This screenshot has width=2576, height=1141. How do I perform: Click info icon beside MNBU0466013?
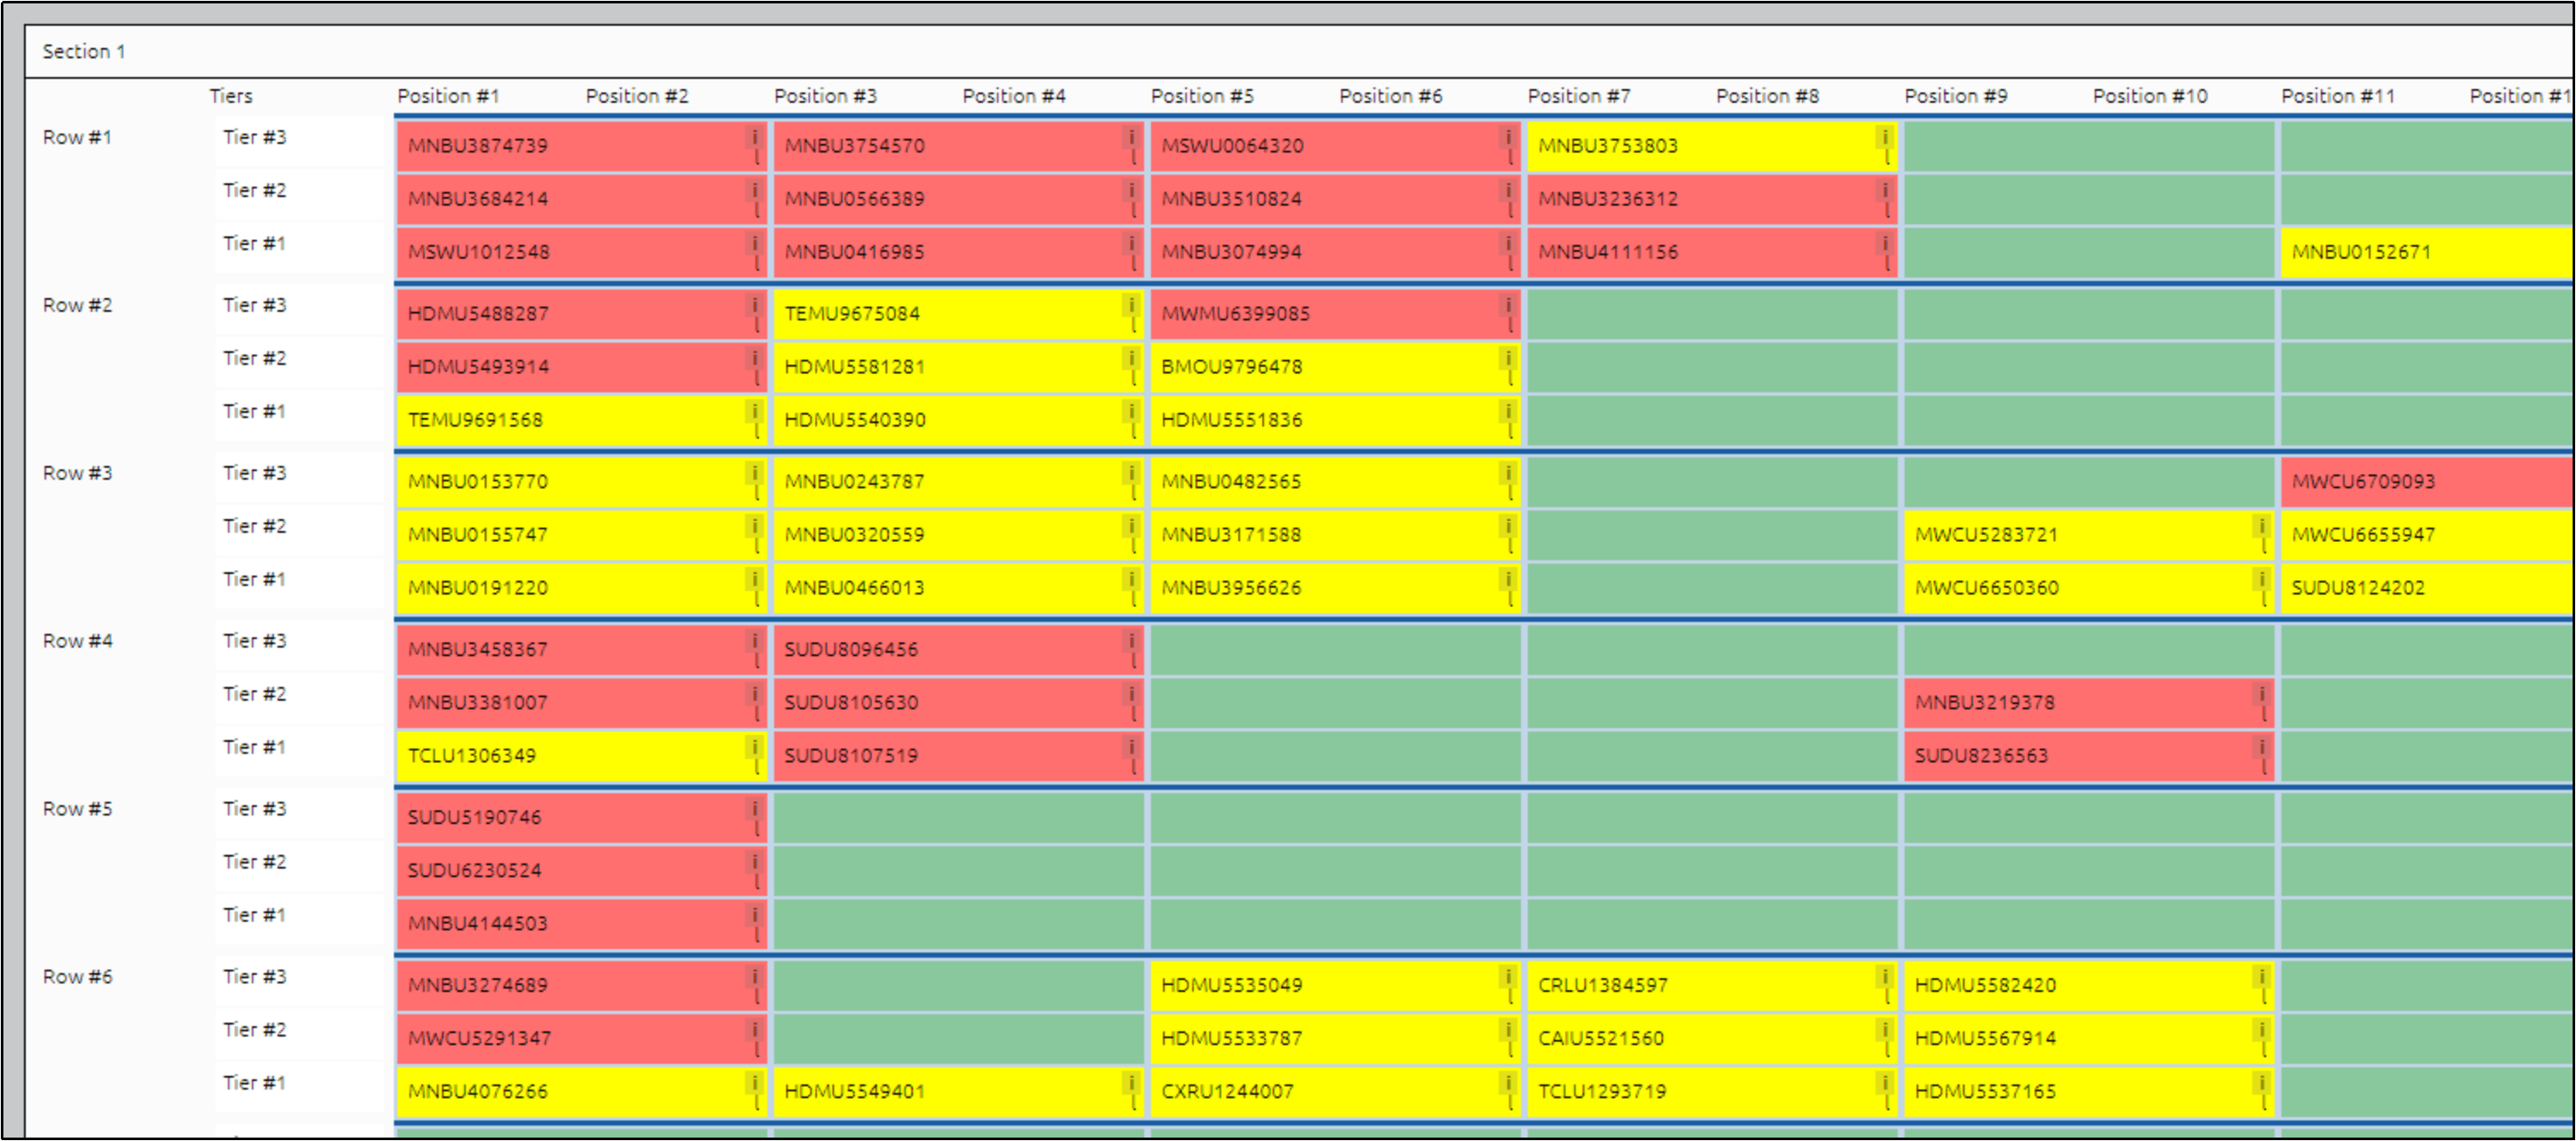coord(1131,579)
